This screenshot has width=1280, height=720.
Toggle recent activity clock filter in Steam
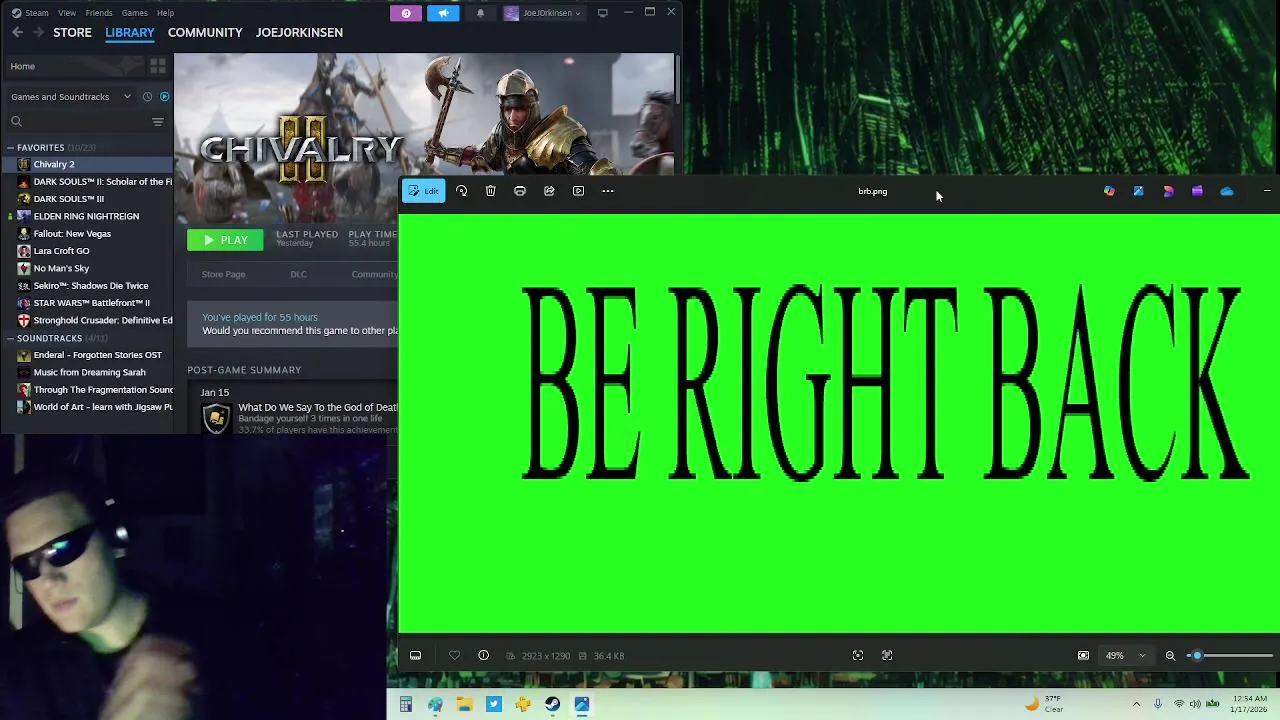[x=147, y=97]
